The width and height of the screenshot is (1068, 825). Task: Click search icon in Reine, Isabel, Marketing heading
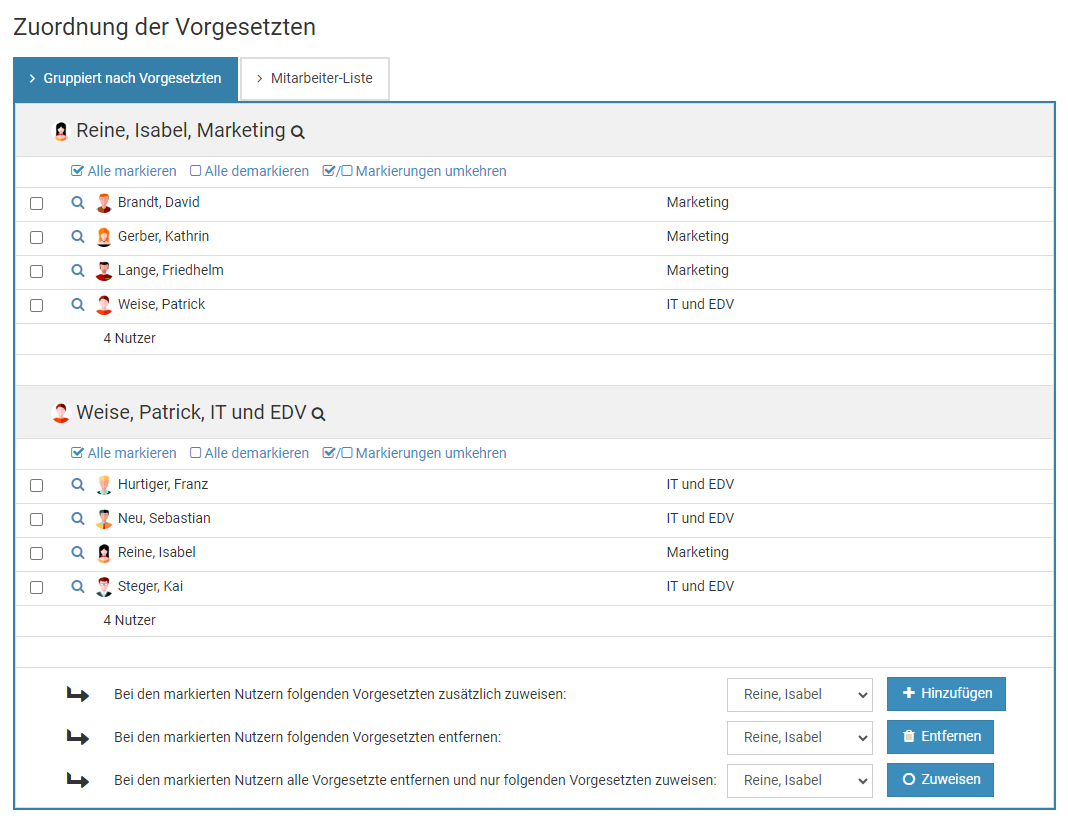click(x=297, y=132)
